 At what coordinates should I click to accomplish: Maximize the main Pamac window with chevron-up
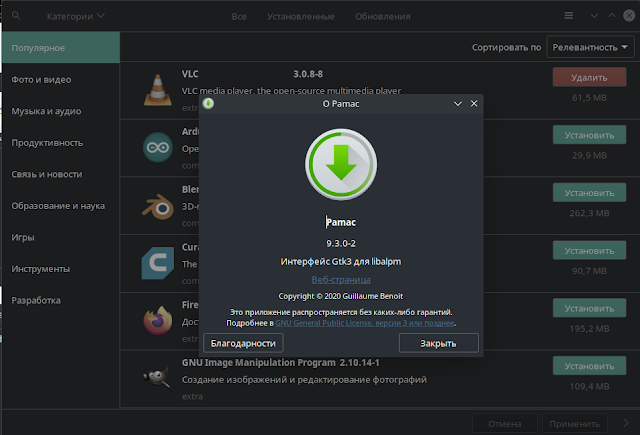[611, 16]
